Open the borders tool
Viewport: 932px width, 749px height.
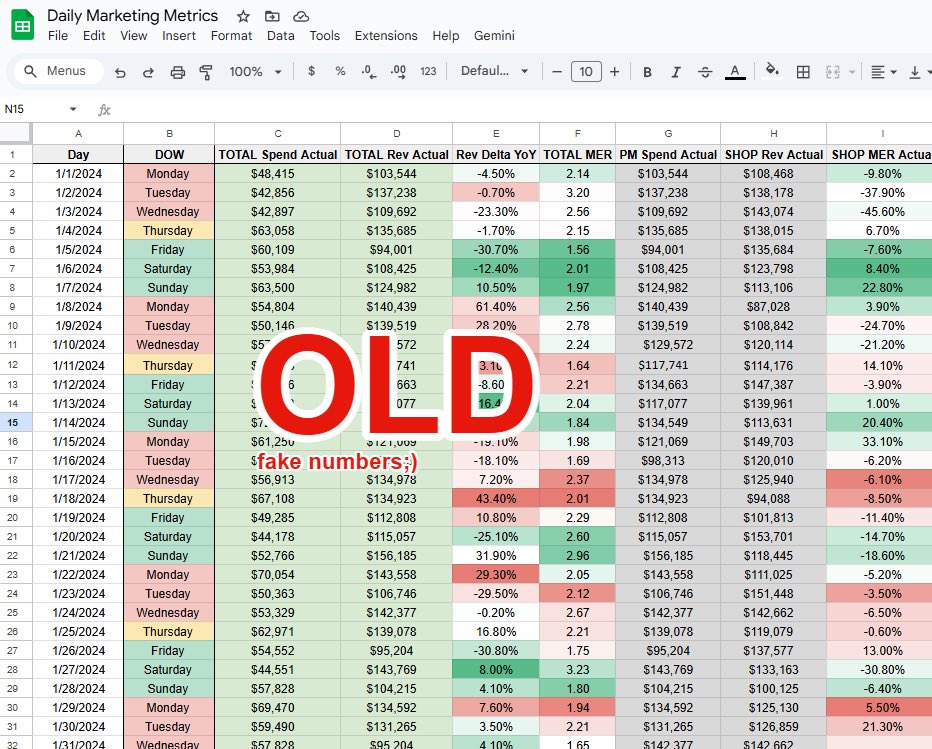[803, 72]
